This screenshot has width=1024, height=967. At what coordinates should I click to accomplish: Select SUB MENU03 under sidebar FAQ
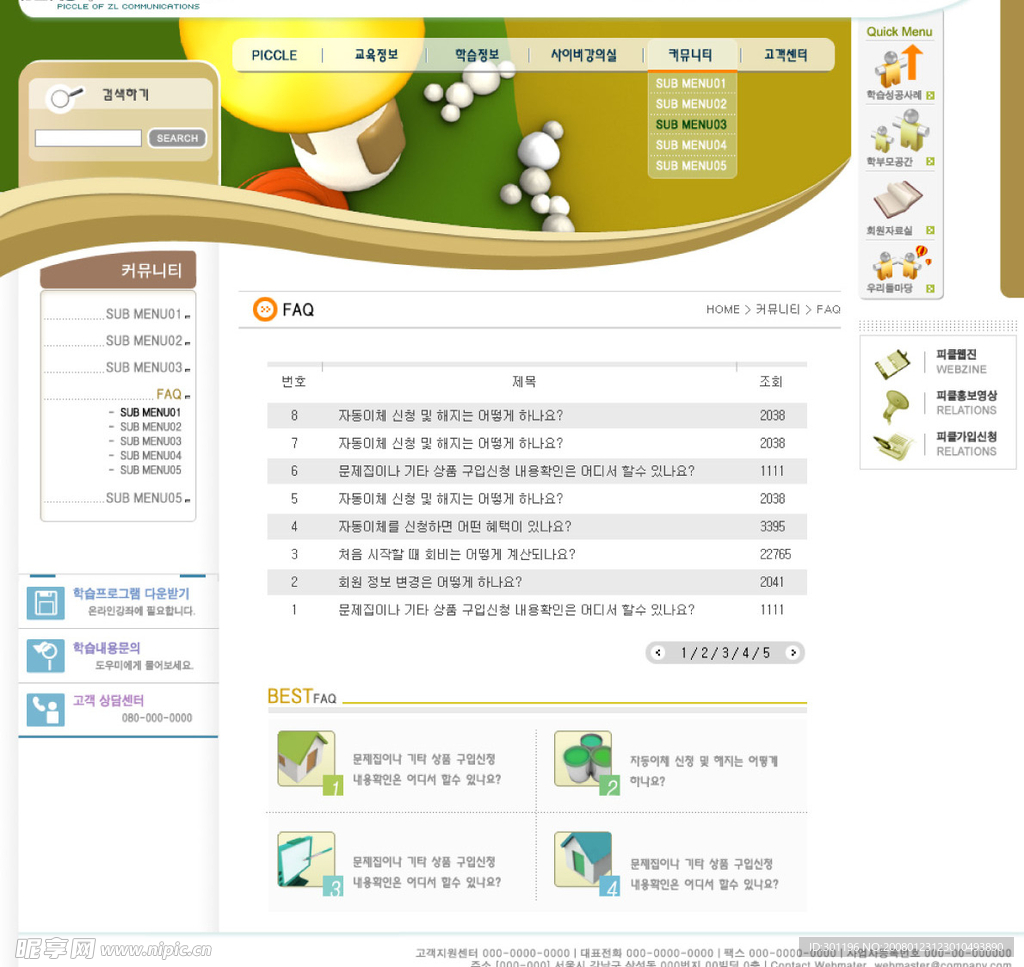click(150, 441)
